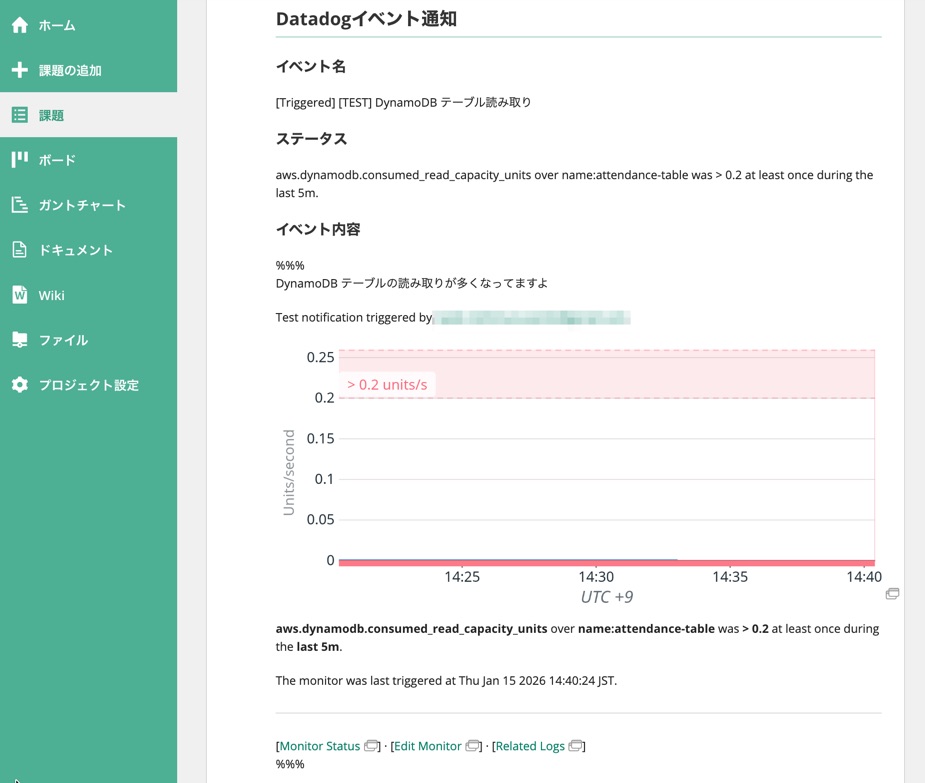Click the external-link icon next to Monitor Status
The image size is (925, 783).
pos(371,745)
